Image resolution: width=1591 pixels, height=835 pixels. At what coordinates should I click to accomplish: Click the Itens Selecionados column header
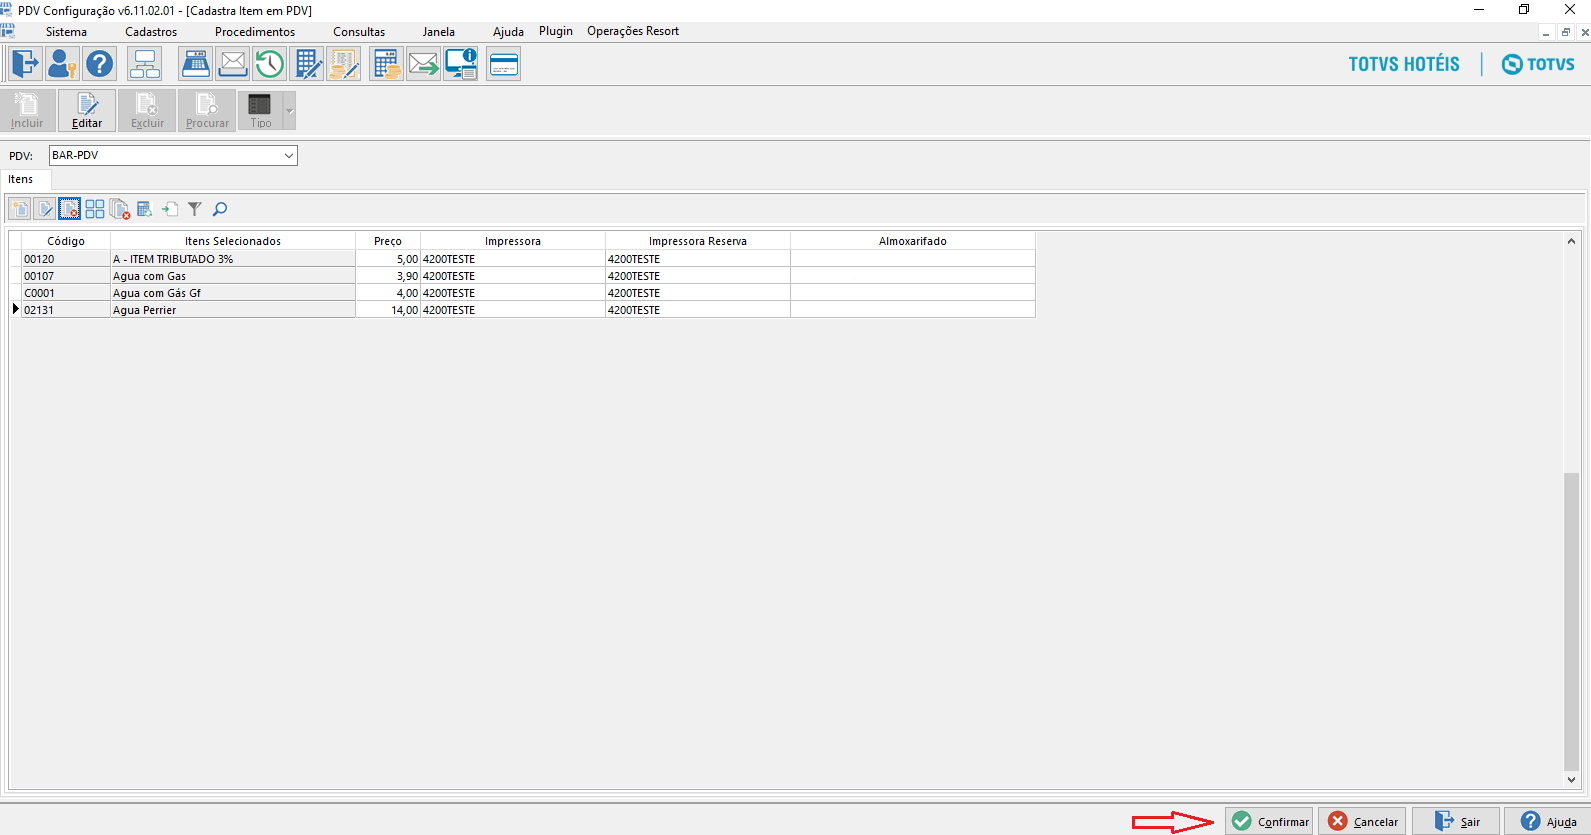(233, 241)
